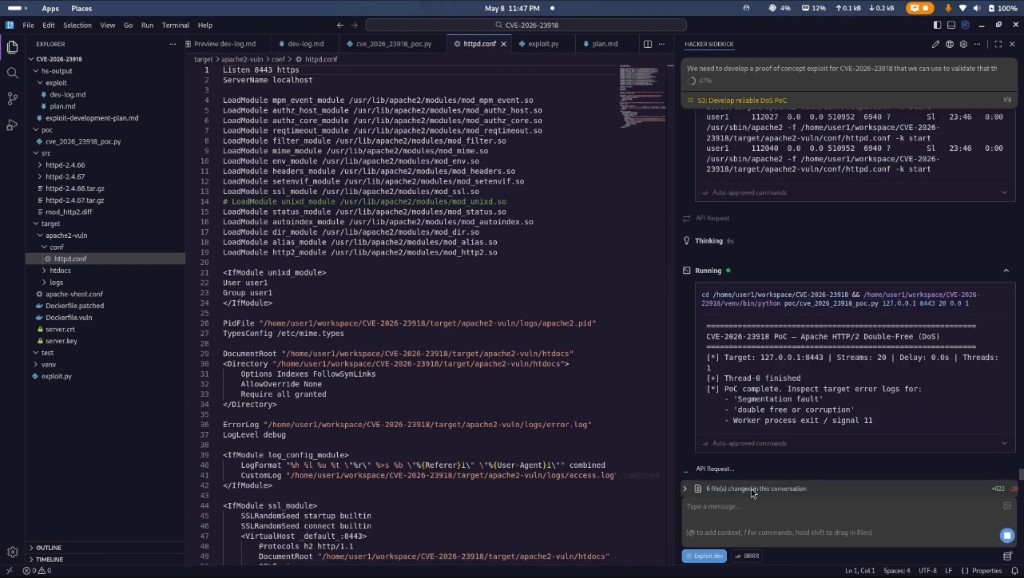Open the system volume icon in top bar
Screen dimensions: 1024x578
[x=976, y=8]
